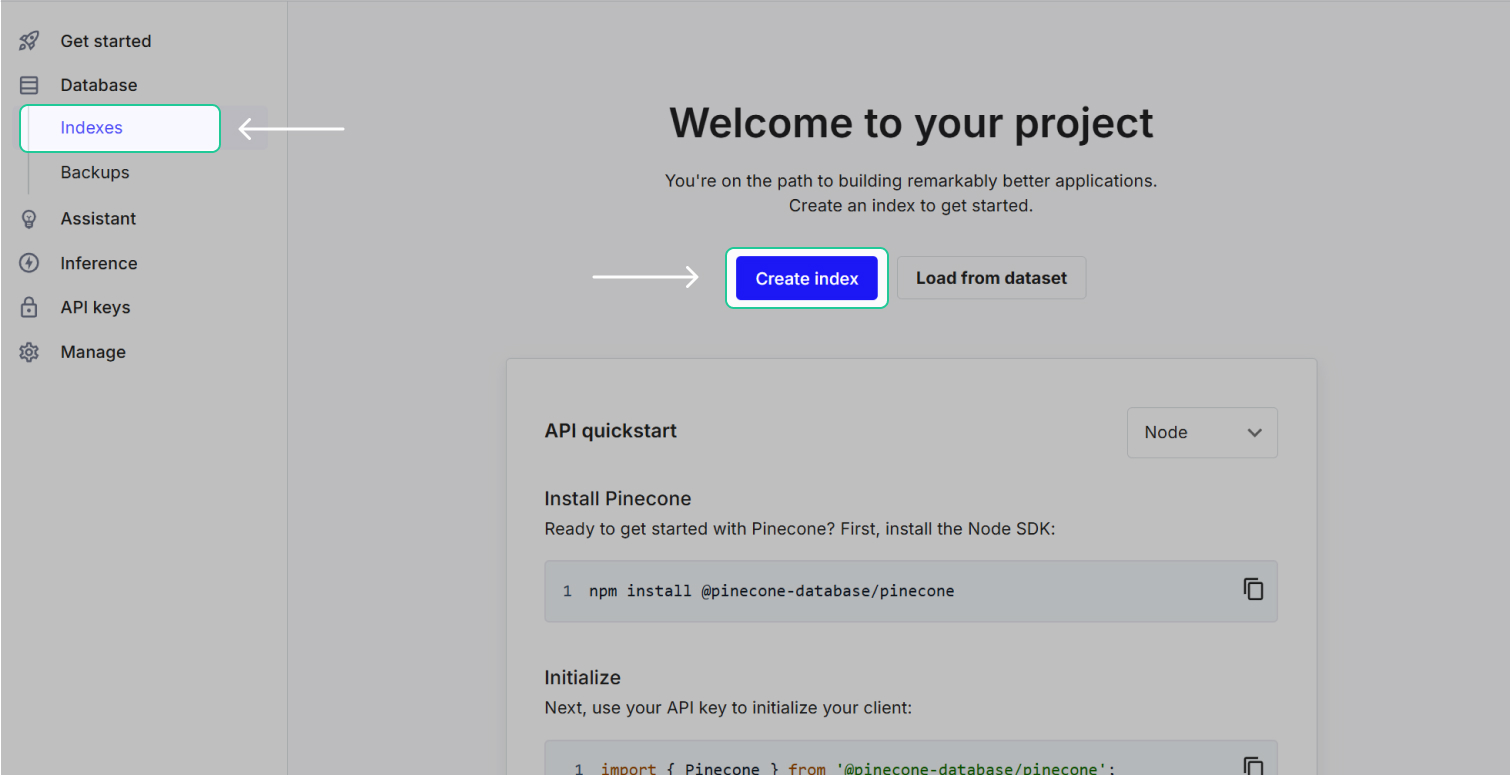The height and width of the screenshot is (775, 1510).
Task: Click the rocket icon beside Get started
Action: (x=29, y=41)
